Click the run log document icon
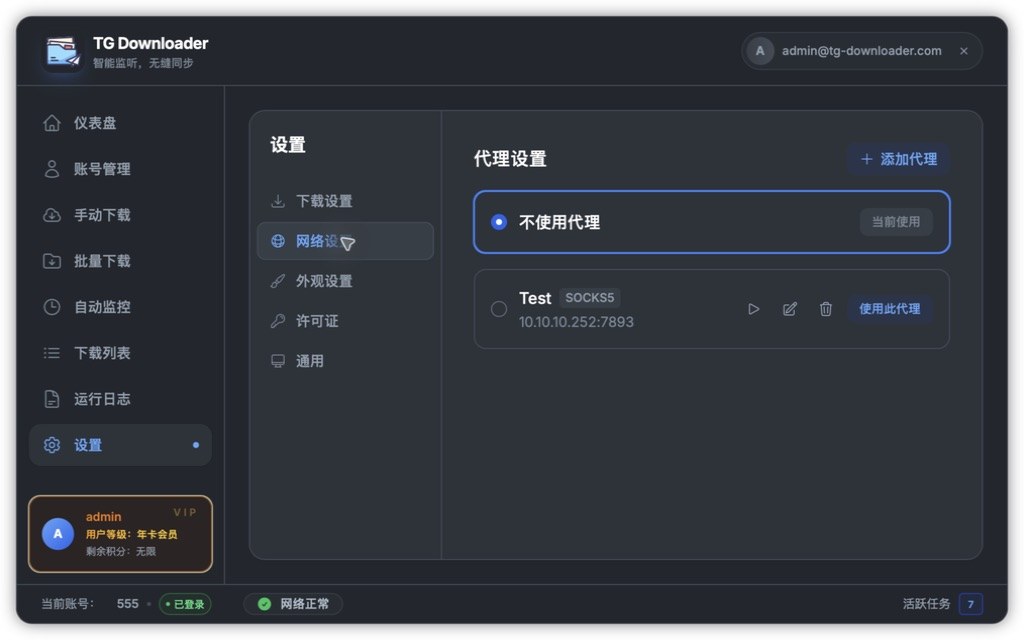 point(52,399)
